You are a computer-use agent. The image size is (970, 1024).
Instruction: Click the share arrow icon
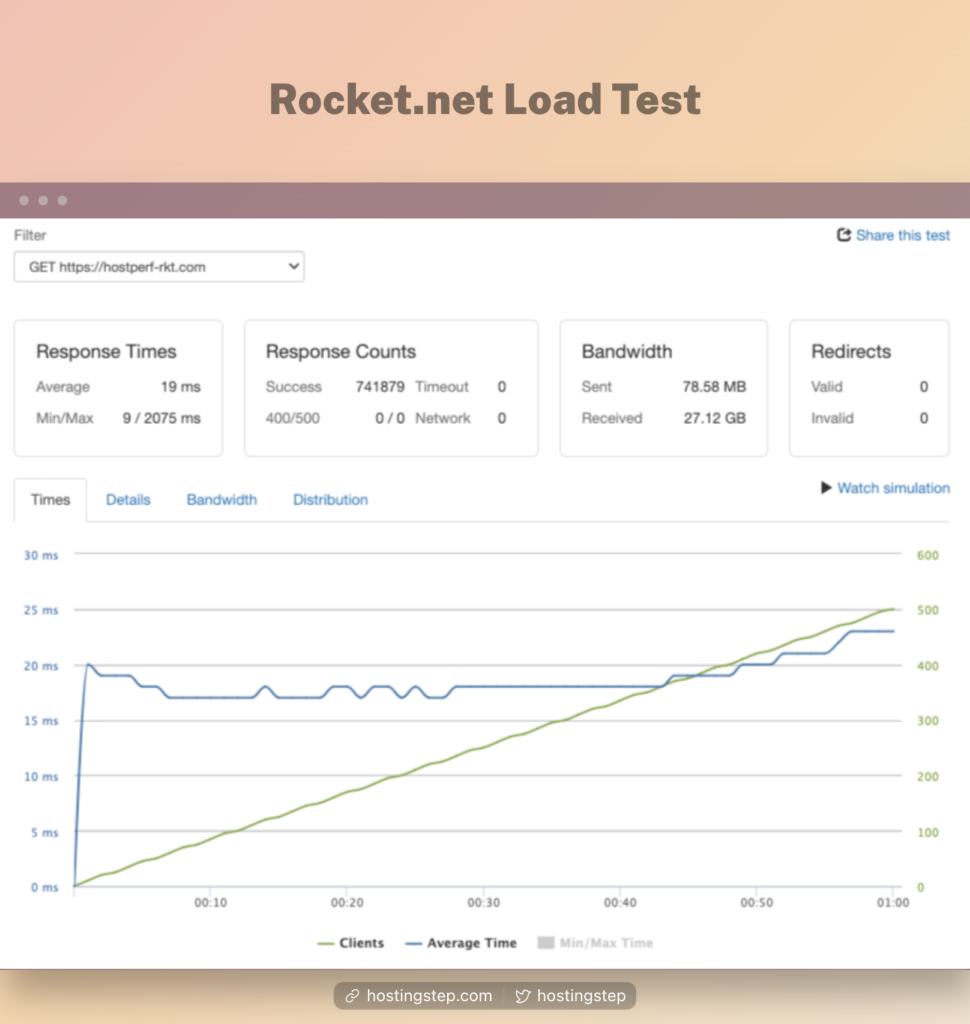[844, 234]
